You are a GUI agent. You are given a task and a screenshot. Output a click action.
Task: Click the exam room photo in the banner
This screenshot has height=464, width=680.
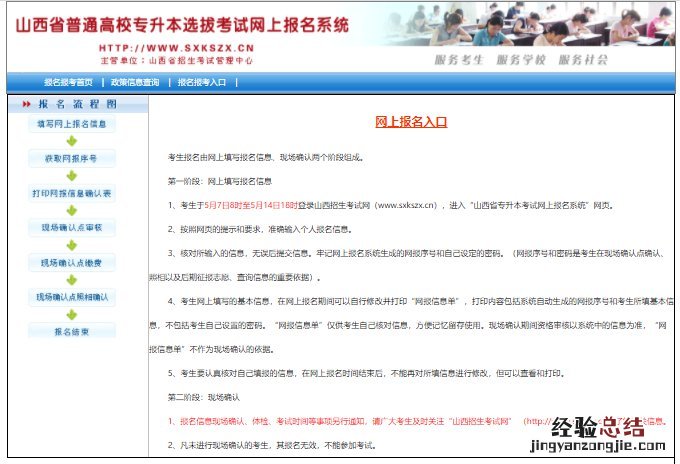click(x=527, y=24)
